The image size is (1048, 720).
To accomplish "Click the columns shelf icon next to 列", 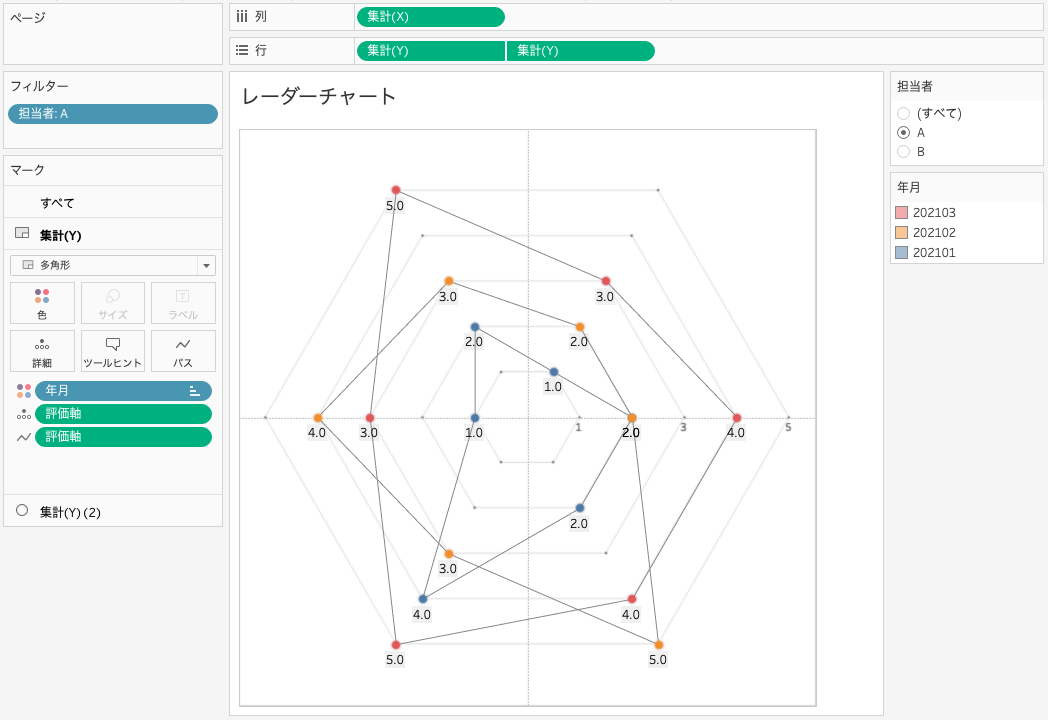I will (242, 17).
